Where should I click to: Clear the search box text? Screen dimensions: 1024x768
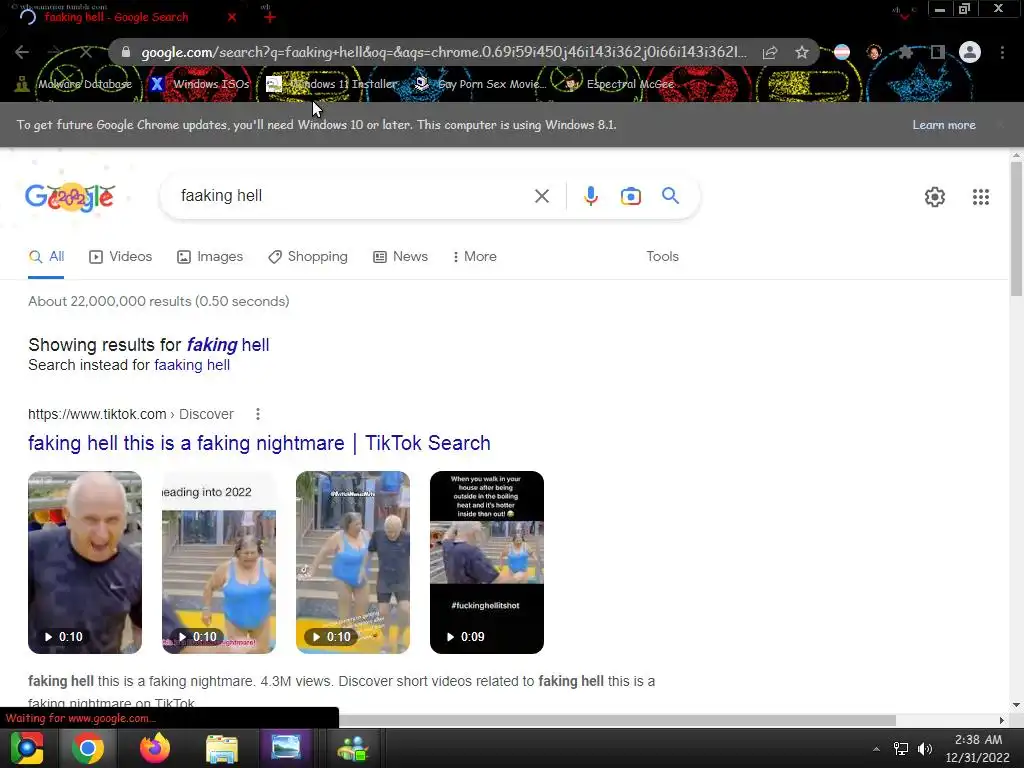click(x=541, y=196)
